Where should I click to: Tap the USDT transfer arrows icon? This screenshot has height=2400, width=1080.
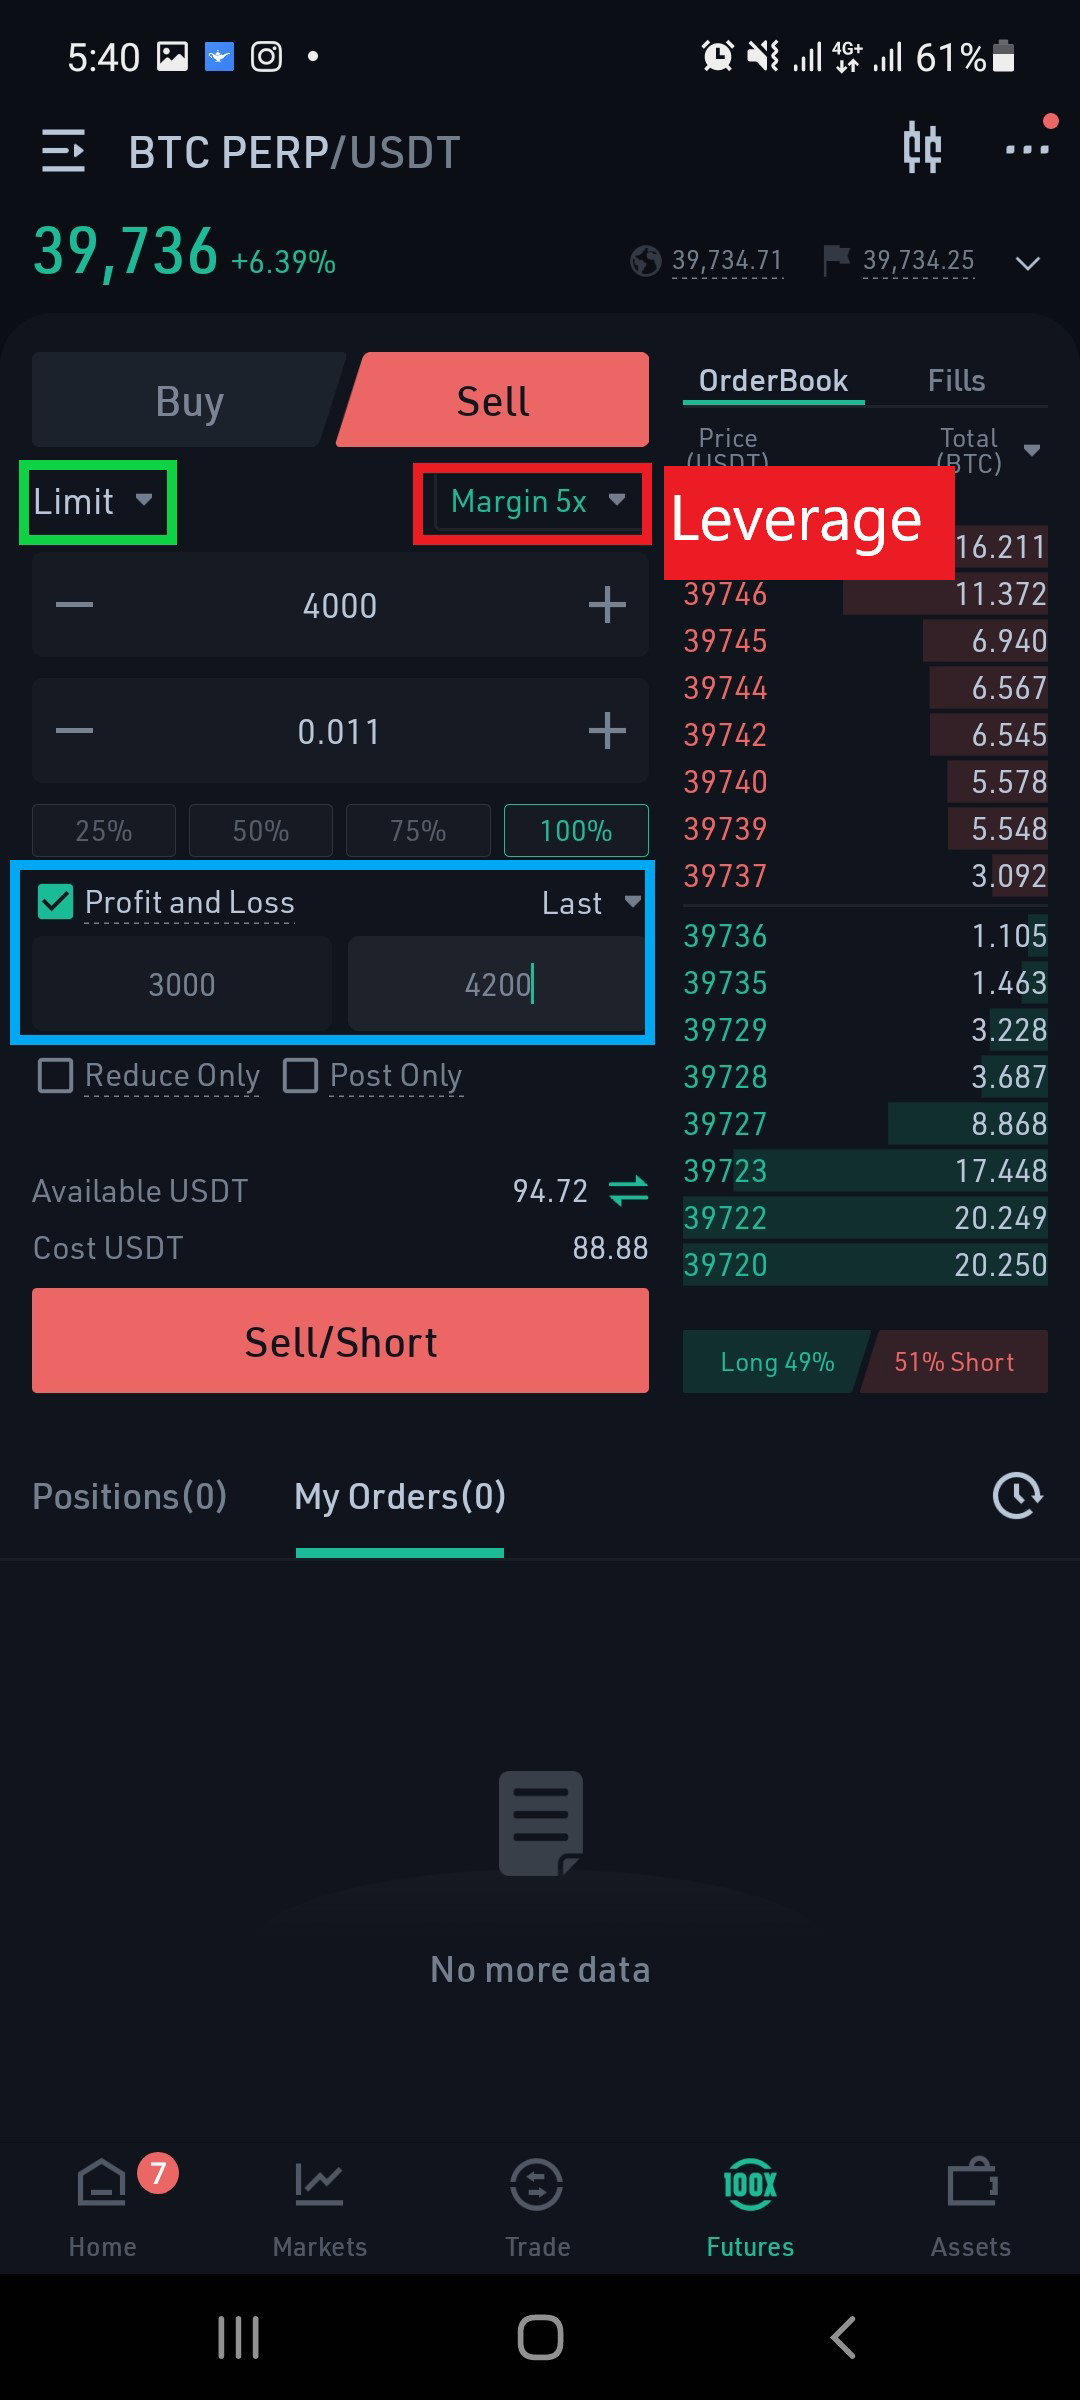click(x=628, y=1191)
